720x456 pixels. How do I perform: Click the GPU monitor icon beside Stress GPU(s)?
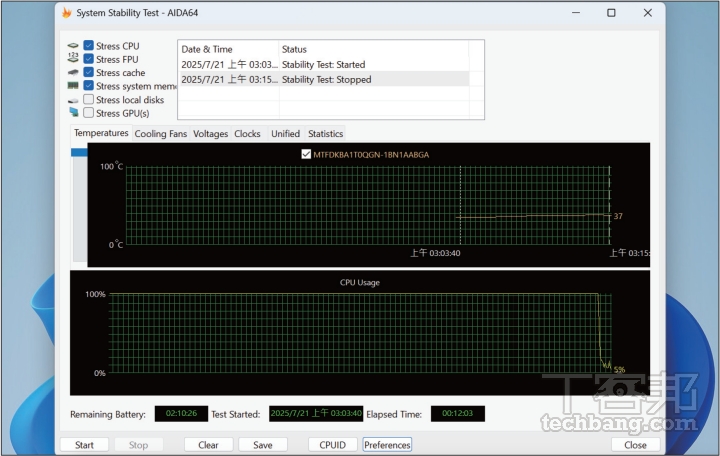pos(73,113)
